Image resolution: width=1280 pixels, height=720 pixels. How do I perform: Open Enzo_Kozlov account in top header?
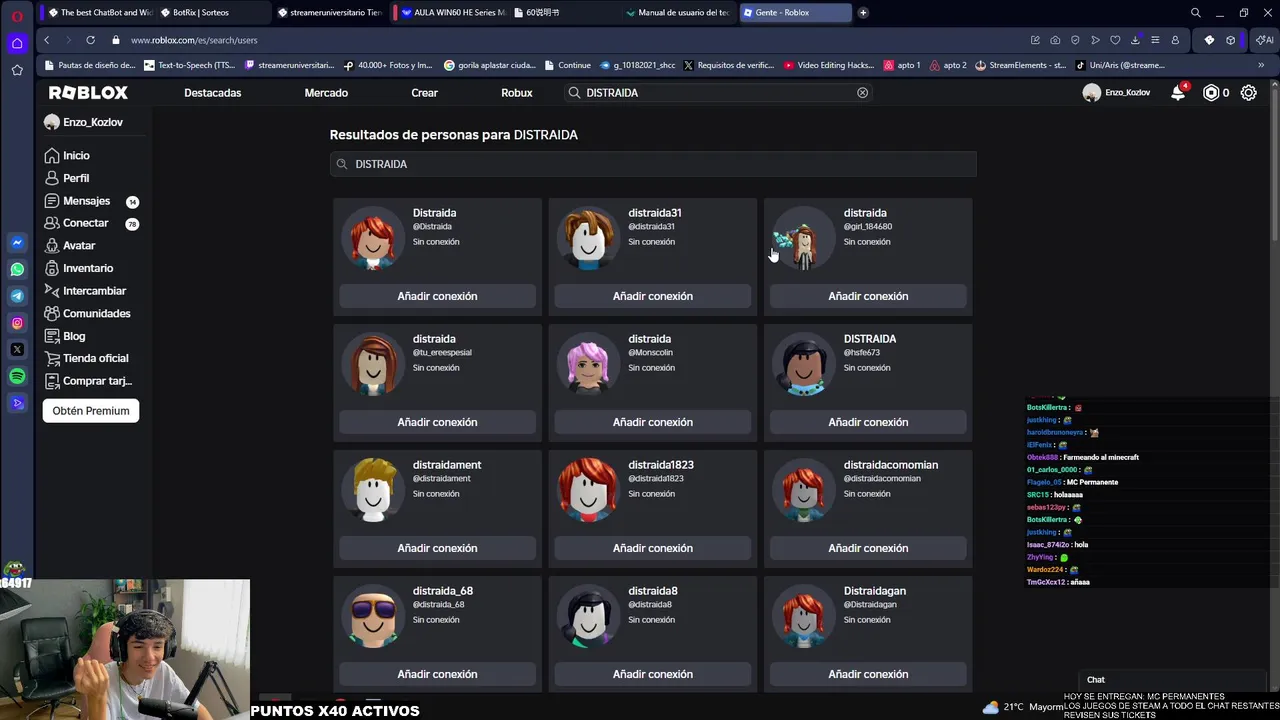click(x=1117, y=93)
